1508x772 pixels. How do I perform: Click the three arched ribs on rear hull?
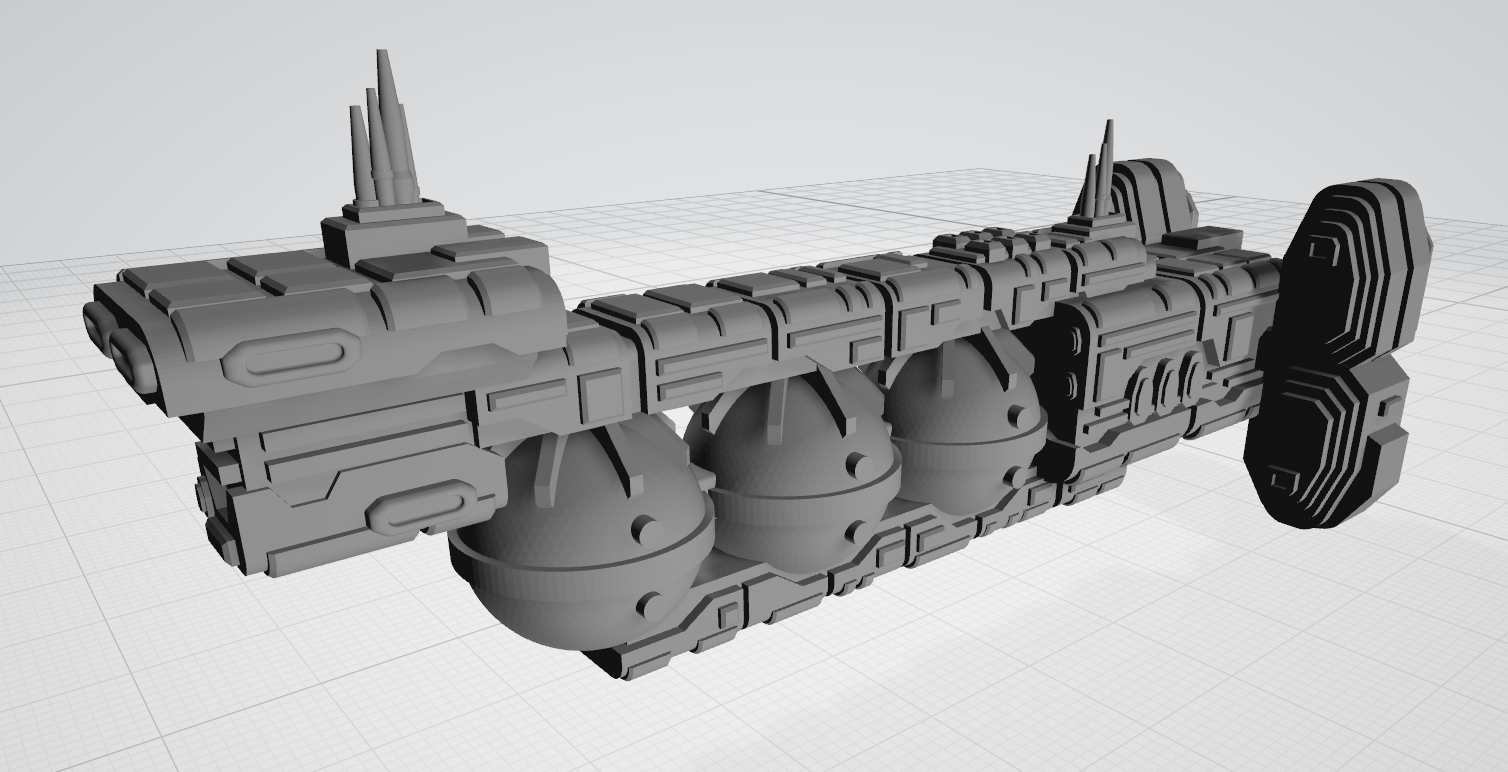click(x=1166, y=387)
